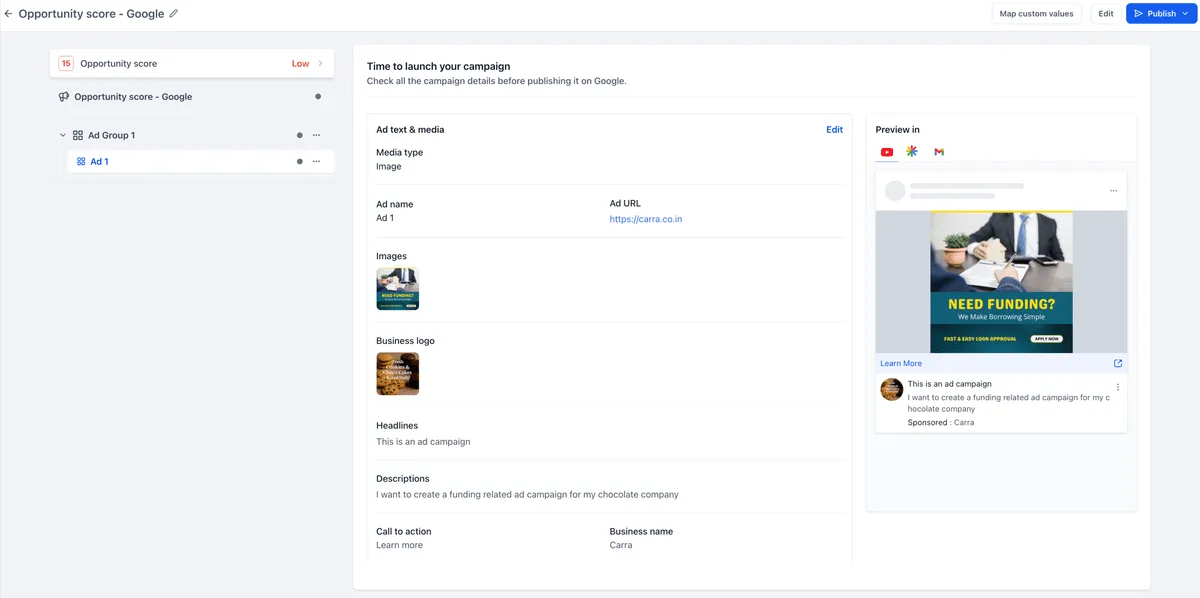Open Ad Group 1 more options menu
The width and height of the screenshot is (1200, 598).
coord(316,135)
